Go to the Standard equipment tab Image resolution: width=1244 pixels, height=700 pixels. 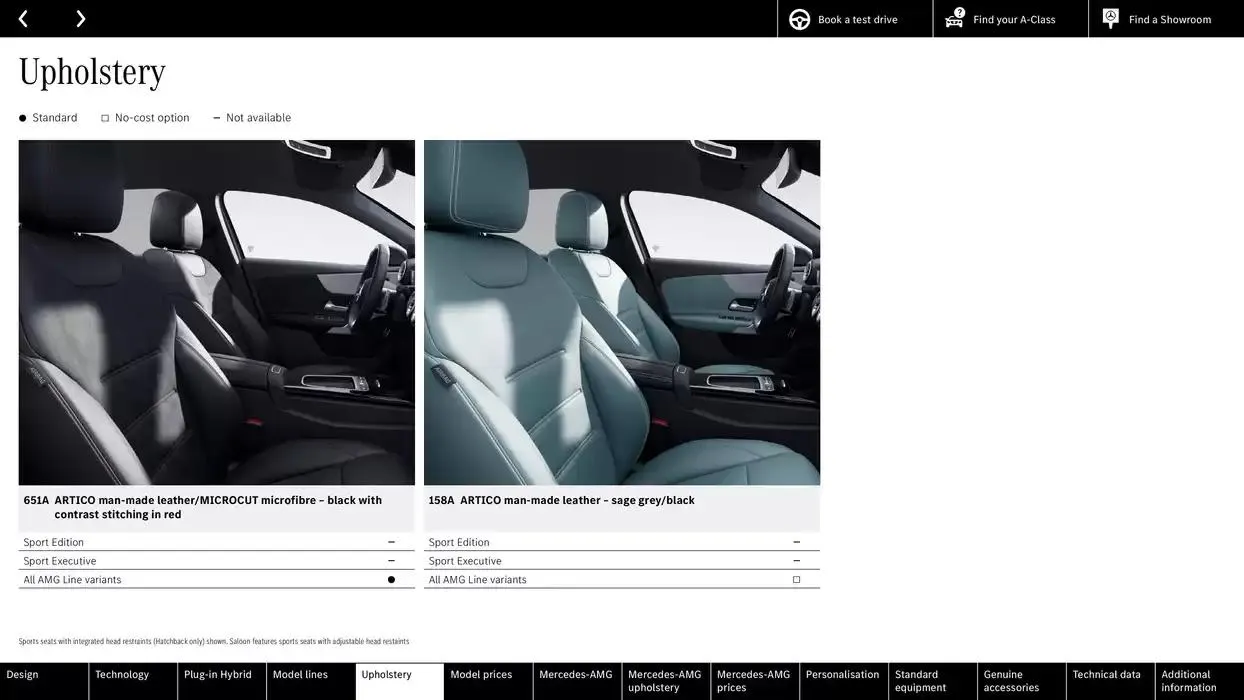click(x=934, y=681)
